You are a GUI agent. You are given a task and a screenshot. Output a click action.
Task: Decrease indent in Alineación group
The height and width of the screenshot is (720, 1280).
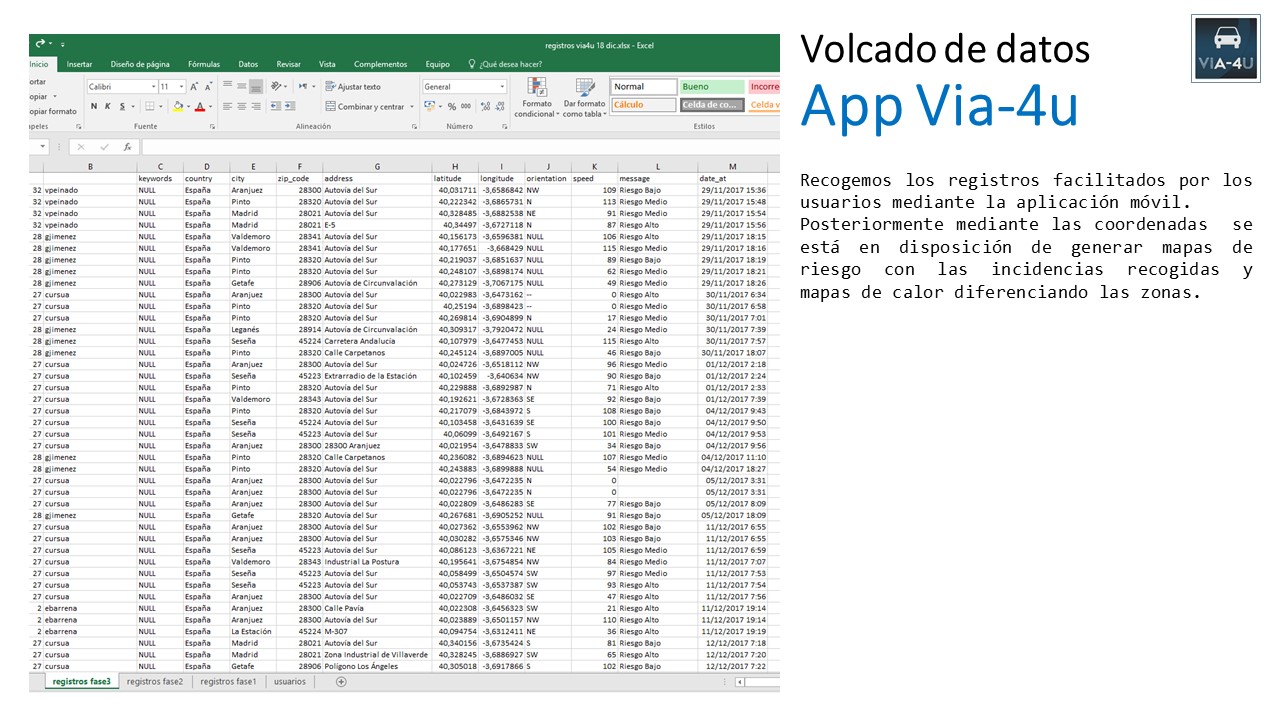[276, 107]
